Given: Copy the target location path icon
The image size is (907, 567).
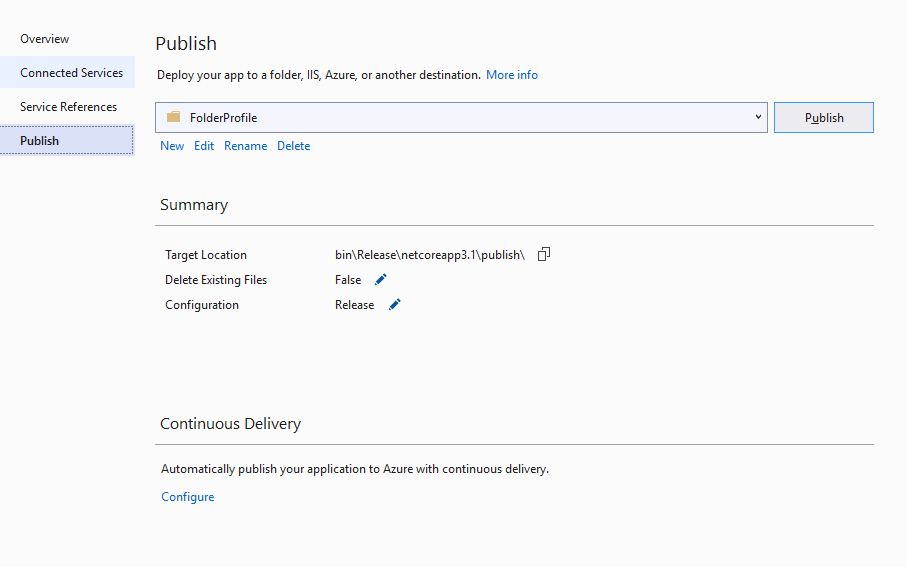Looking at the screenshot, I should tap(544, 254).
